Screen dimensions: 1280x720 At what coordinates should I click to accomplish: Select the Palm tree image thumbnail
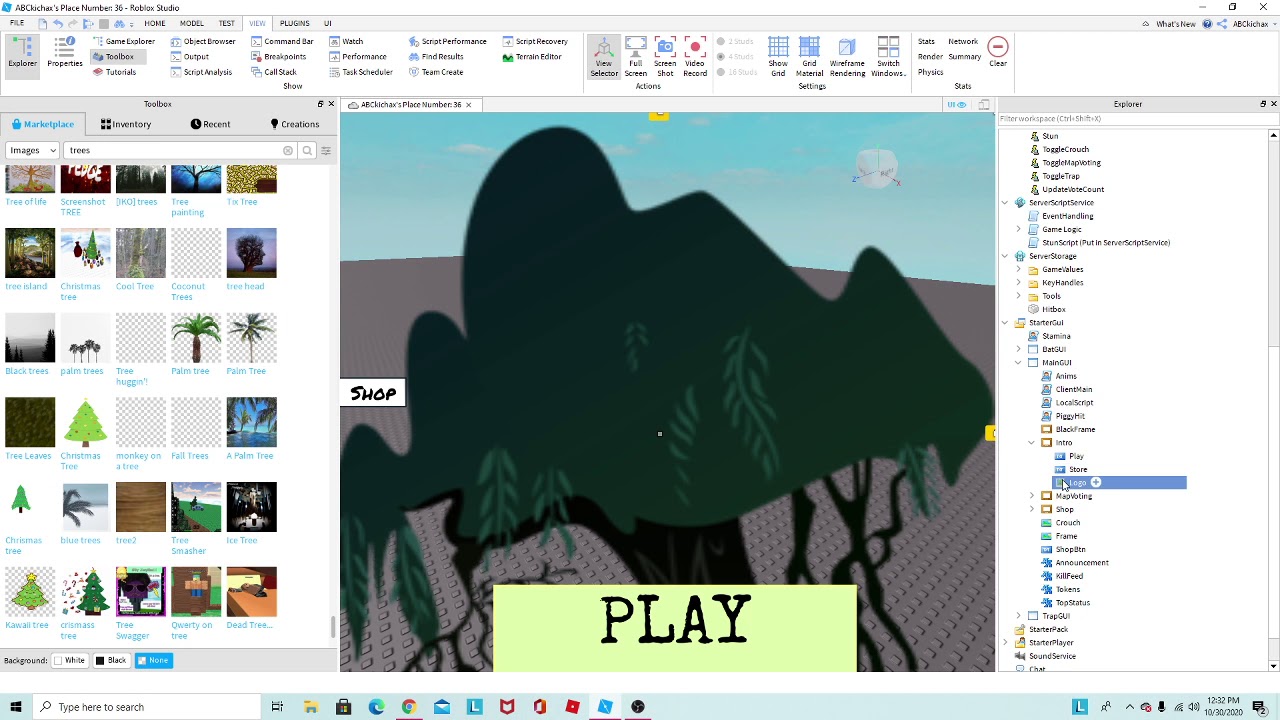click(x=196, y=338)
